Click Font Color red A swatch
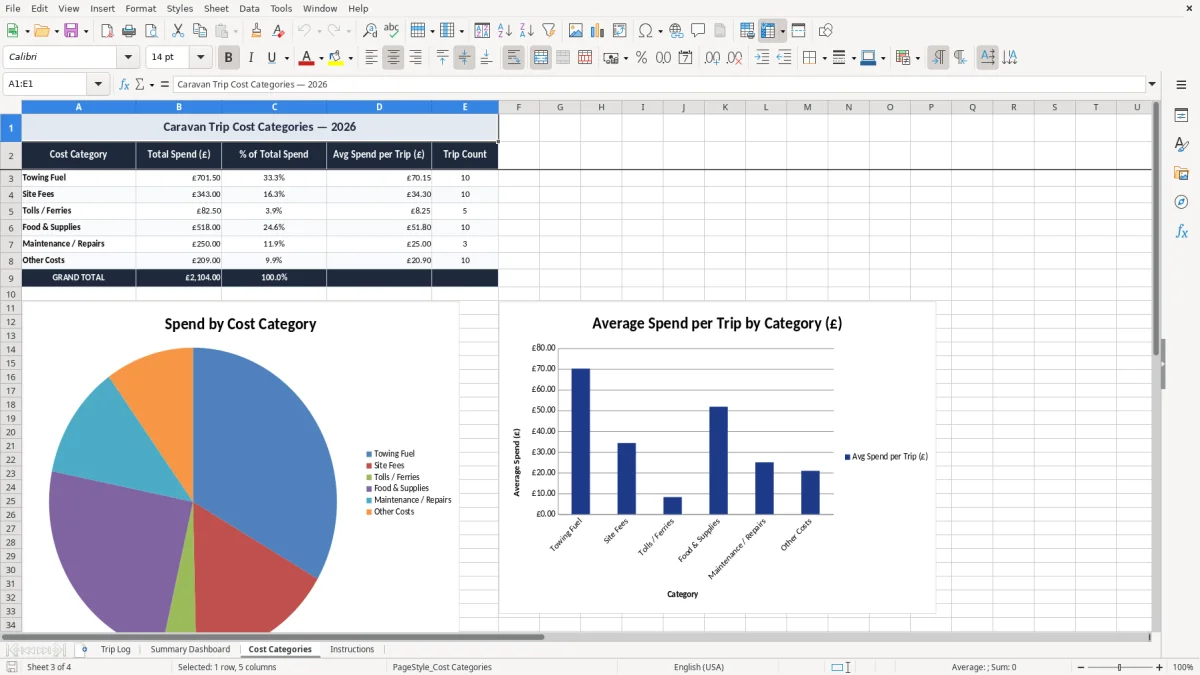The height and width of the screenshot is (675, 1200). coord(307,58)
